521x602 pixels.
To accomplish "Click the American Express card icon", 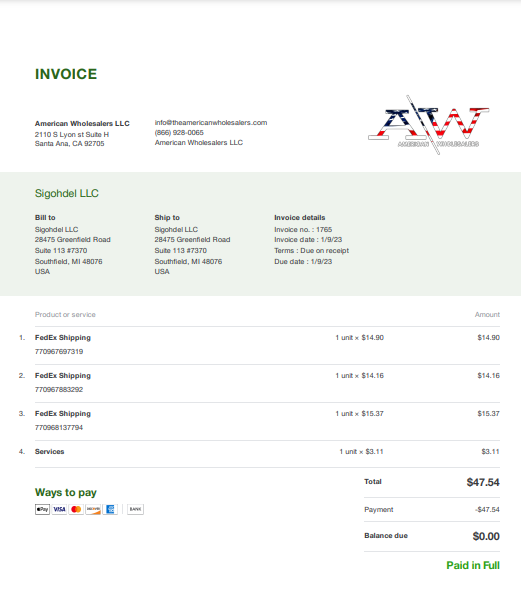I will (110, 509).
